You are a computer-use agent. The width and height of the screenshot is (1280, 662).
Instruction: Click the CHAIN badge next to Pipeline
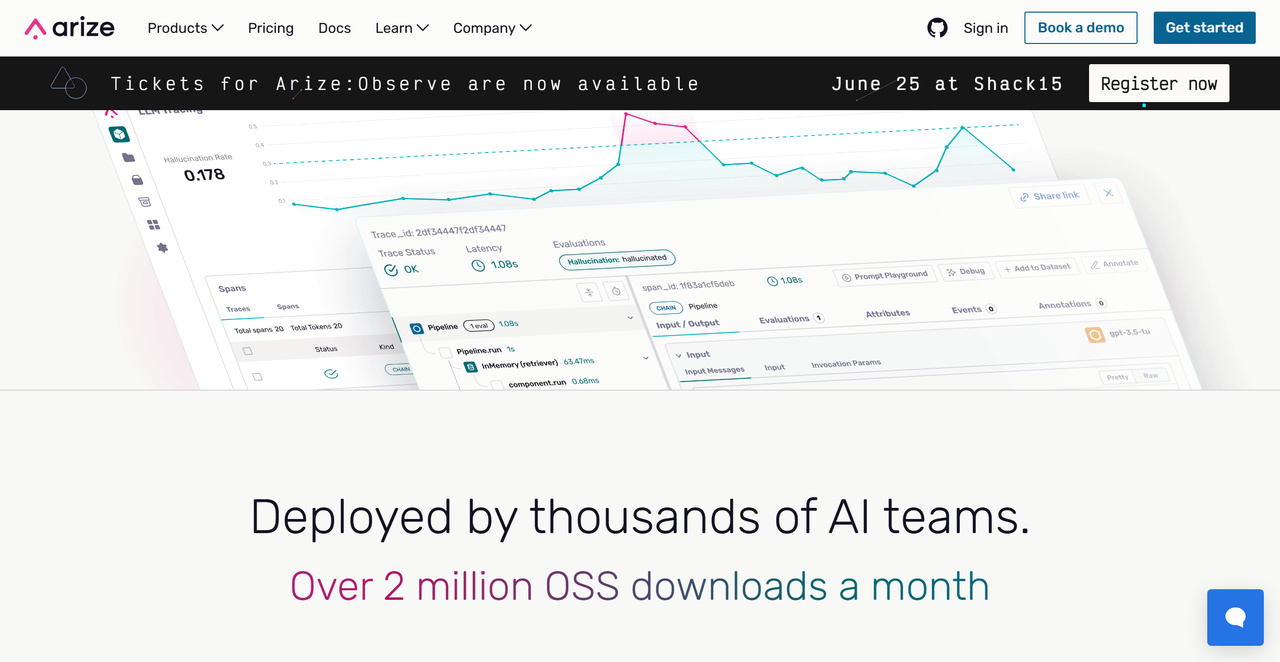point(666,308)
